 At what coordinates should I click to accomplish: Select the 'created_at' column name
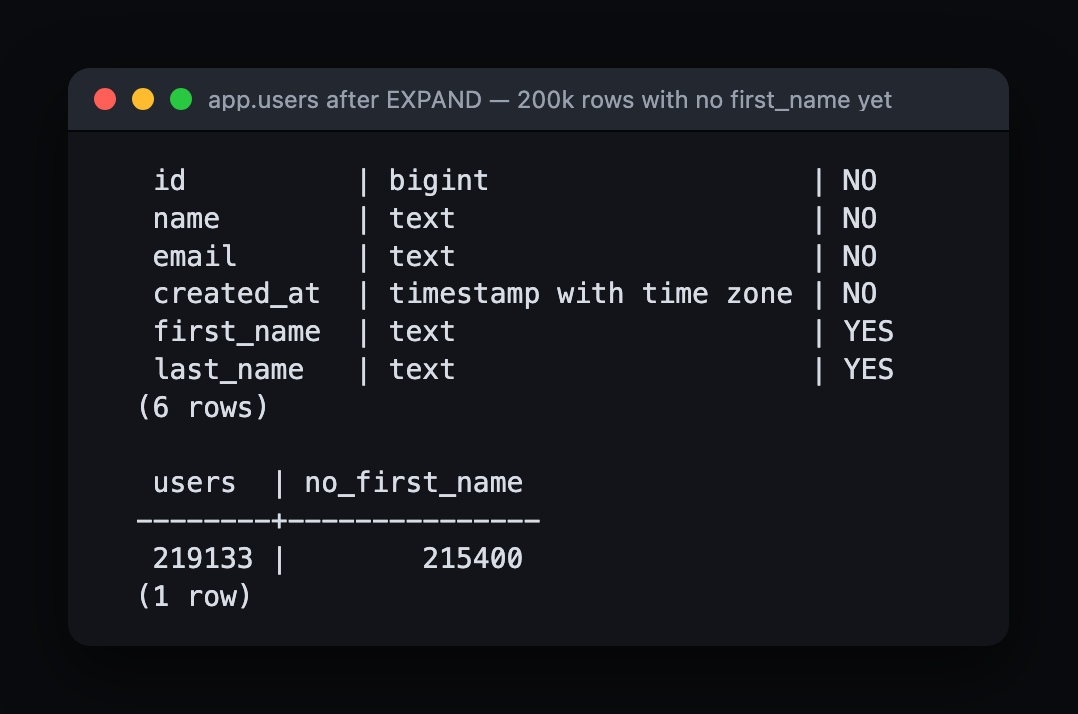click(236, 294)
